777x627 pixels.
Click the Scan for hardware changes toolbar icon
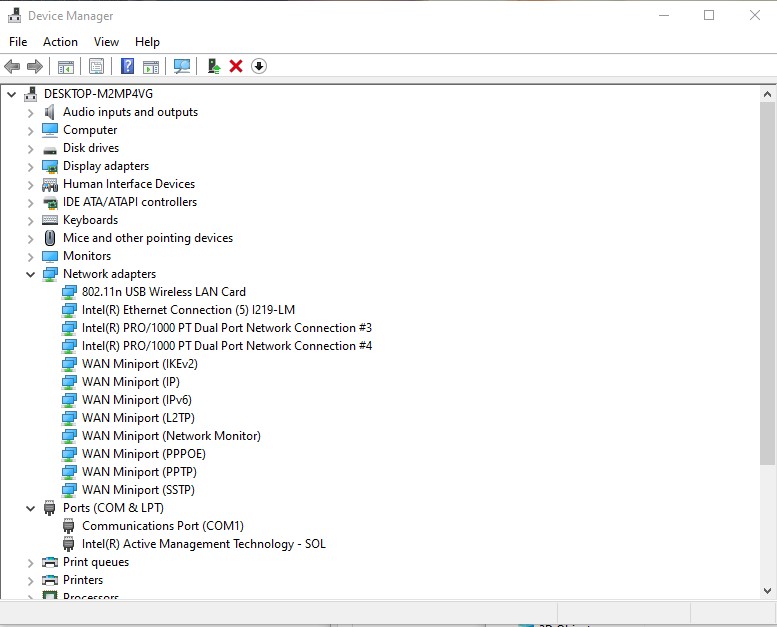point(182,66)
